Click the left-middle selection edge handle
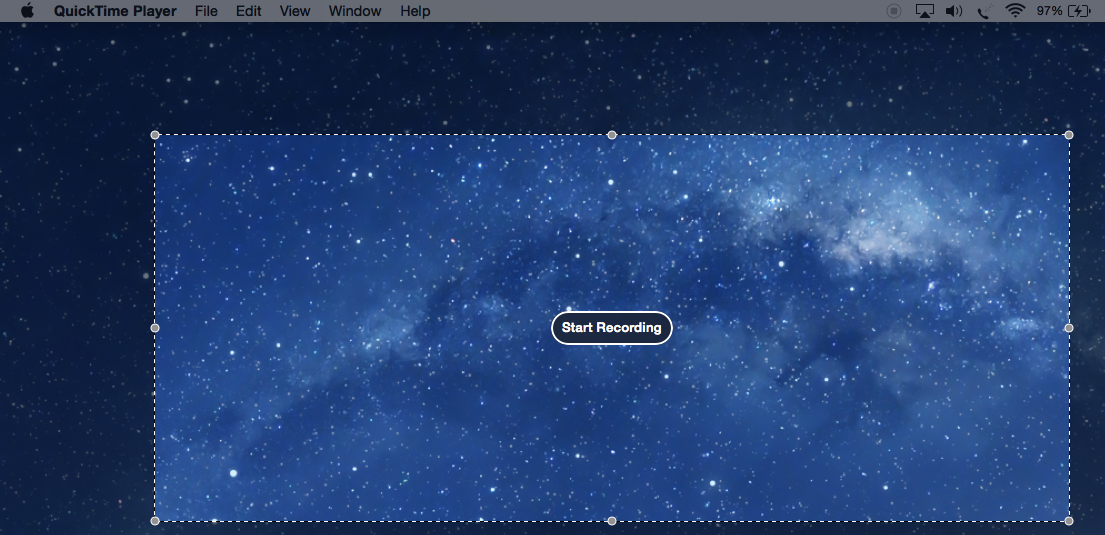The image size is (1105, 535). [155, 328]
